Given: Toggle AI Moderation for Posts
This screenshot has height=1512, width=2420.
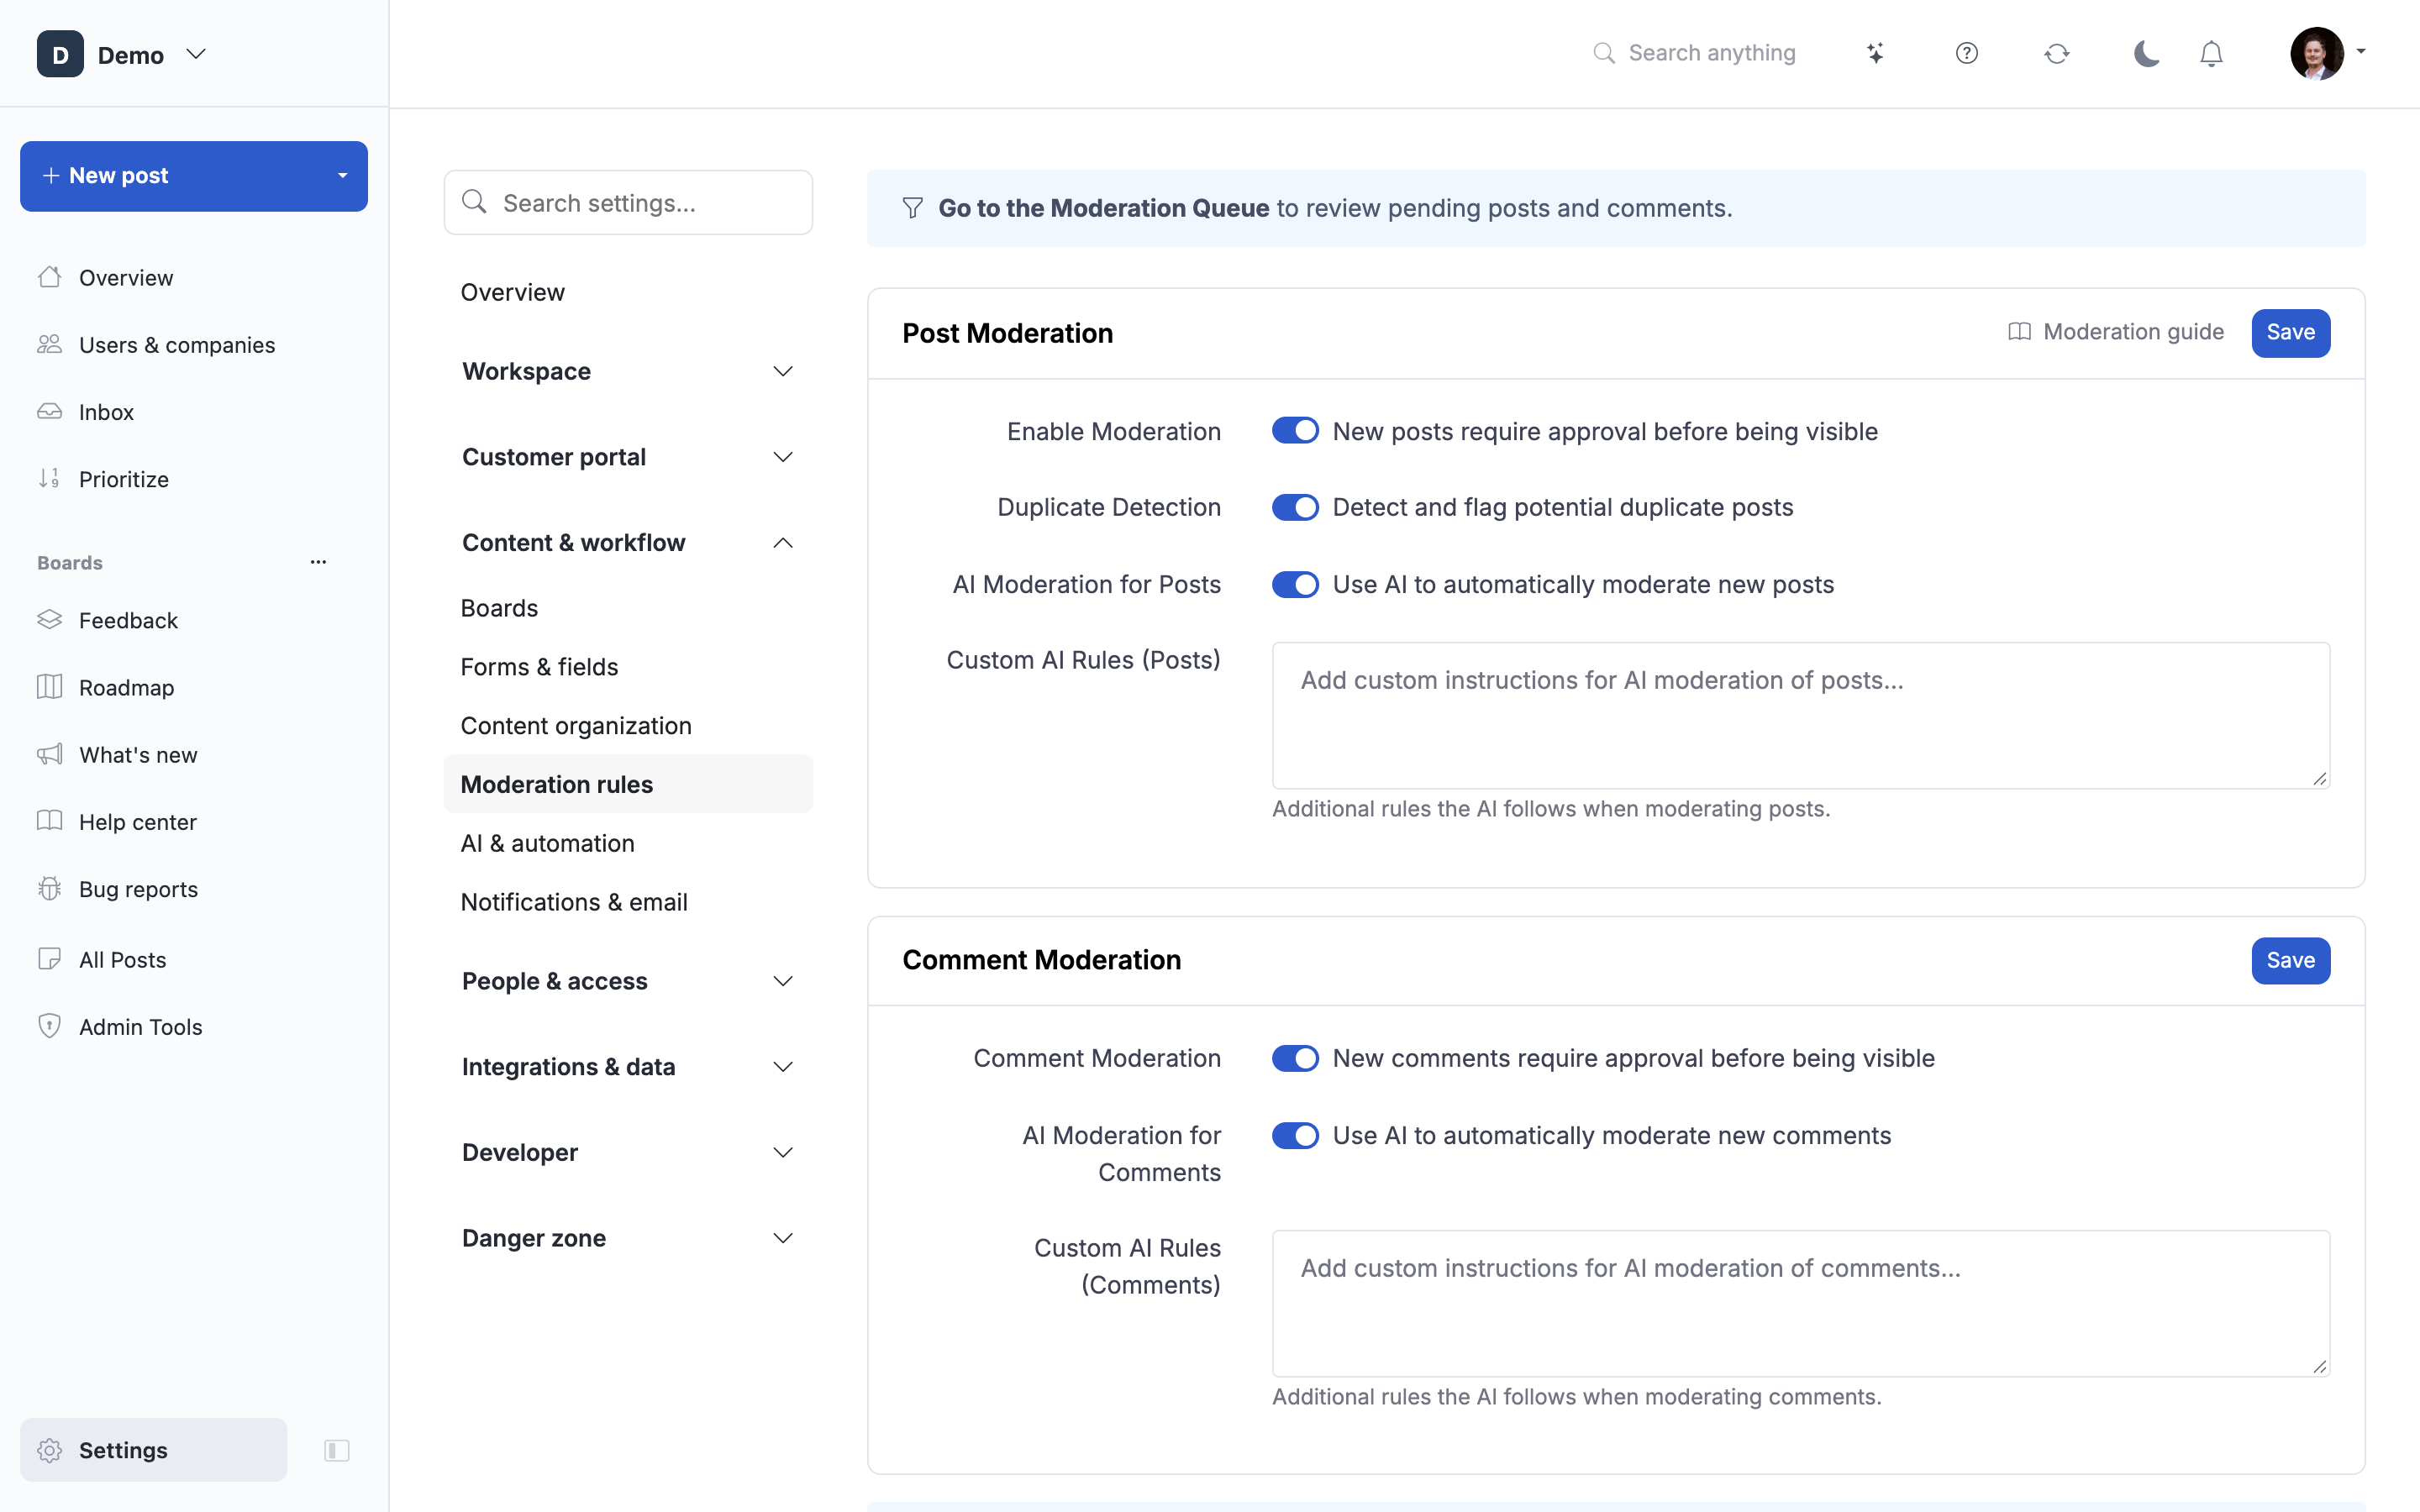Looking at the screenshot, I should click(1295, 584).
